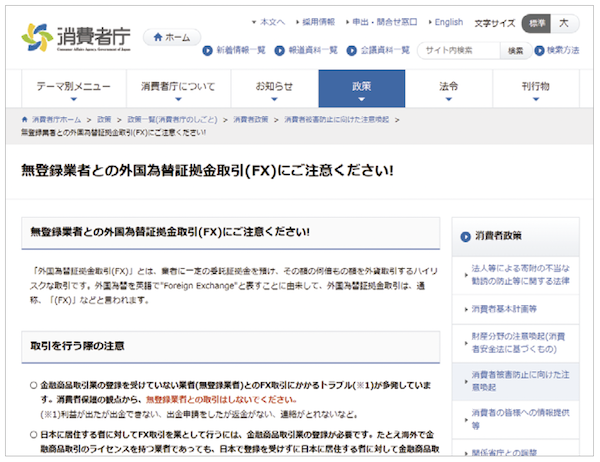
Task: Expand the 消費者庁について menu
Action: tap(178, 88)
